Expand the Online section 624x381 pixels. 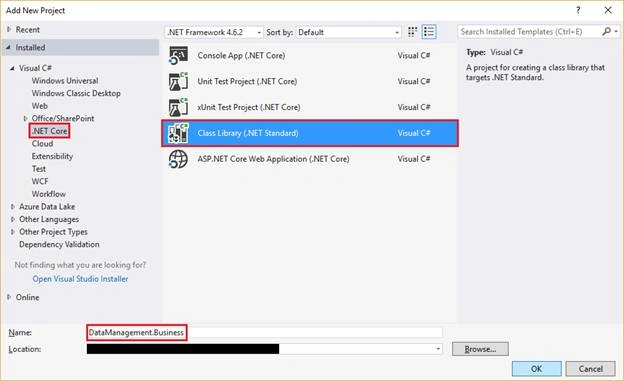tap(9, 297)
